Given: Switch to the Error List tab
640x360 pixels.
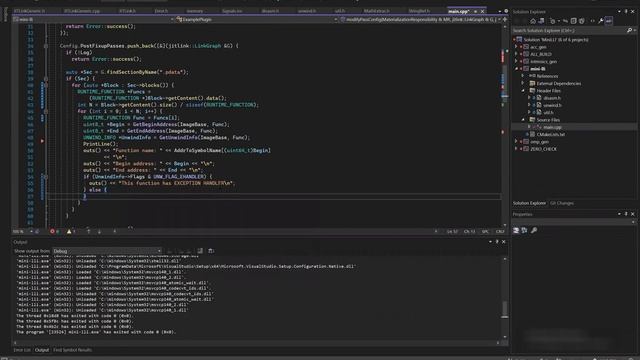Looking at the screenshot, I should point(22,350).
